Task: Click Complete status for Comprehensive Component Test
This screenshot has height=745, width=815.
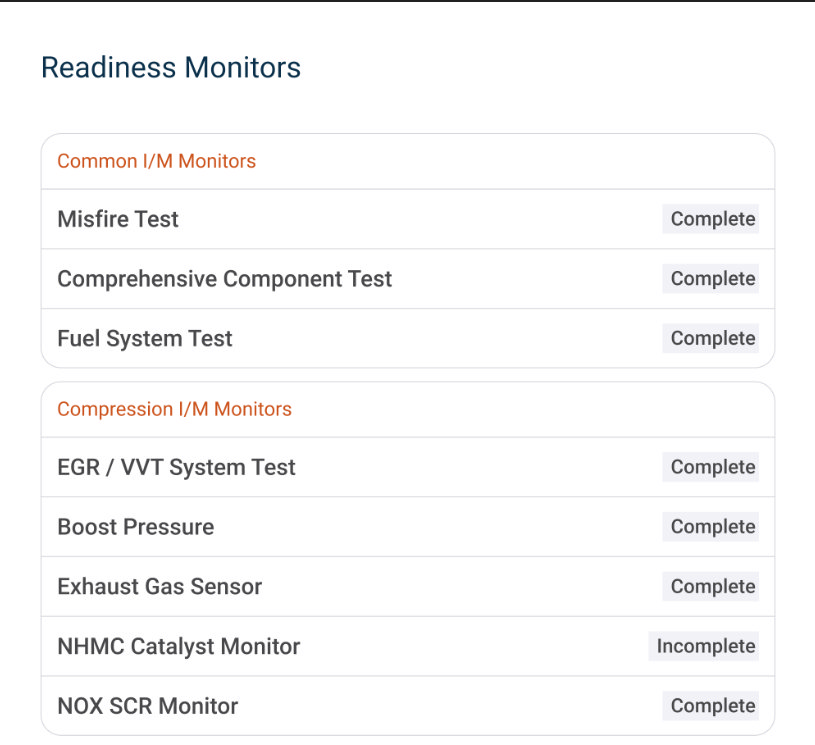Action: point(710,279)
